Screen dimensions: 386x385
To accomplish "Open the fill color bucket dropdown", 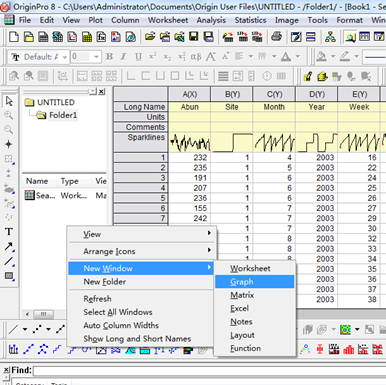I will [x=333, y=57].
